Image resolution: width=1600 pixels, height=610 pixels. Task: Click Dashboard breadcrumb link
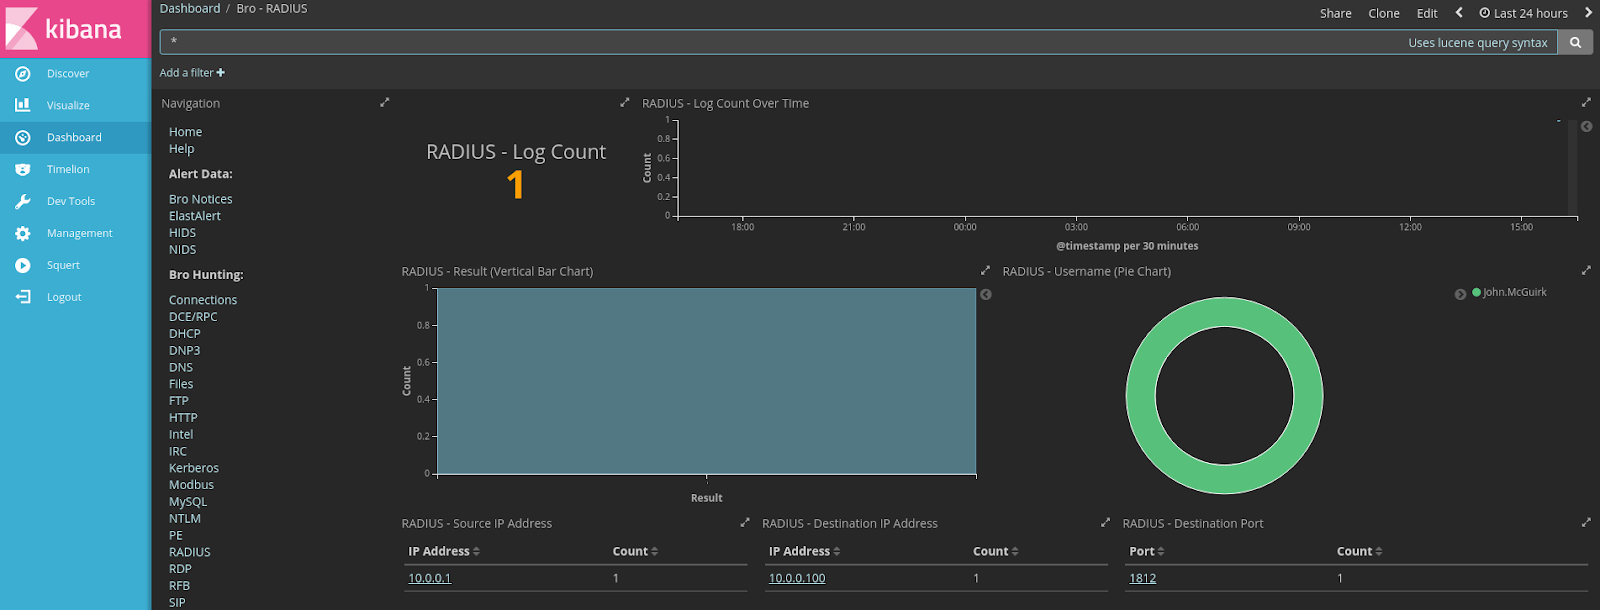pyautogui.click(x=190, y=8)
